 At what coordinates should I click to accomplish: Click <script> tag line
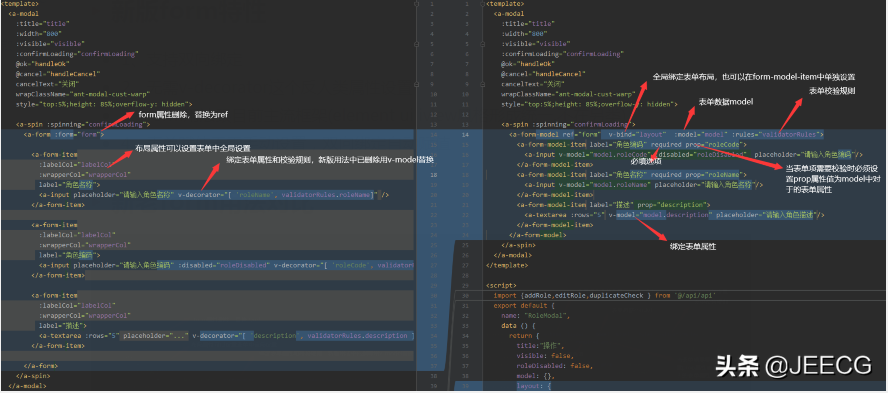501,285
